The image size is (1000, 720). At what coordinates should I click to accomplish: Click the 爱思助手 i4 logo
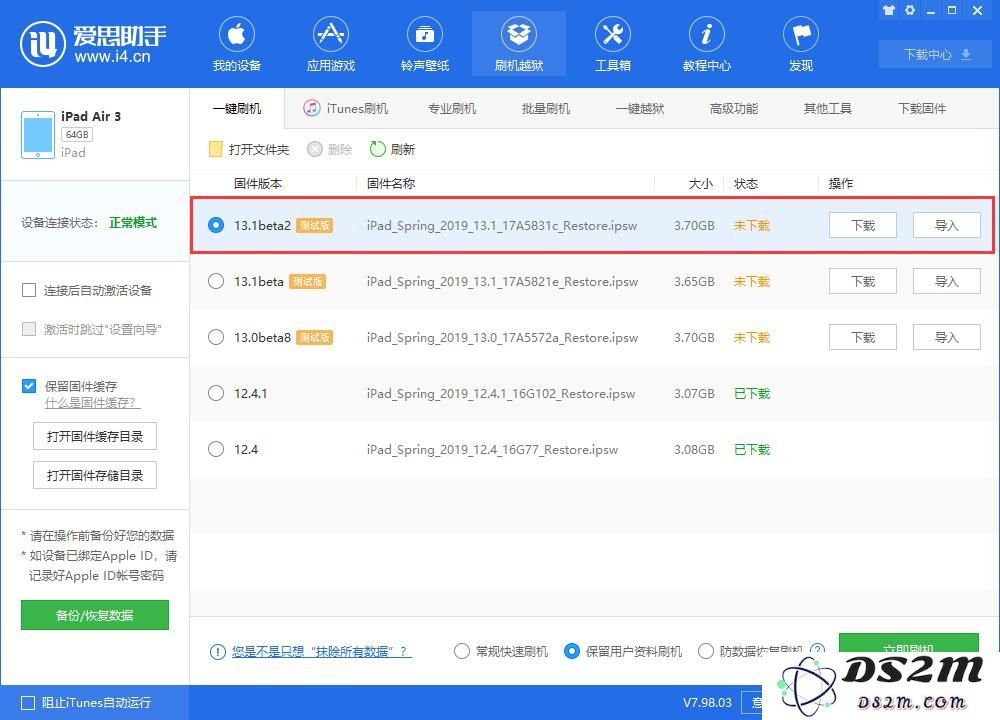click(x=93, y=43)
